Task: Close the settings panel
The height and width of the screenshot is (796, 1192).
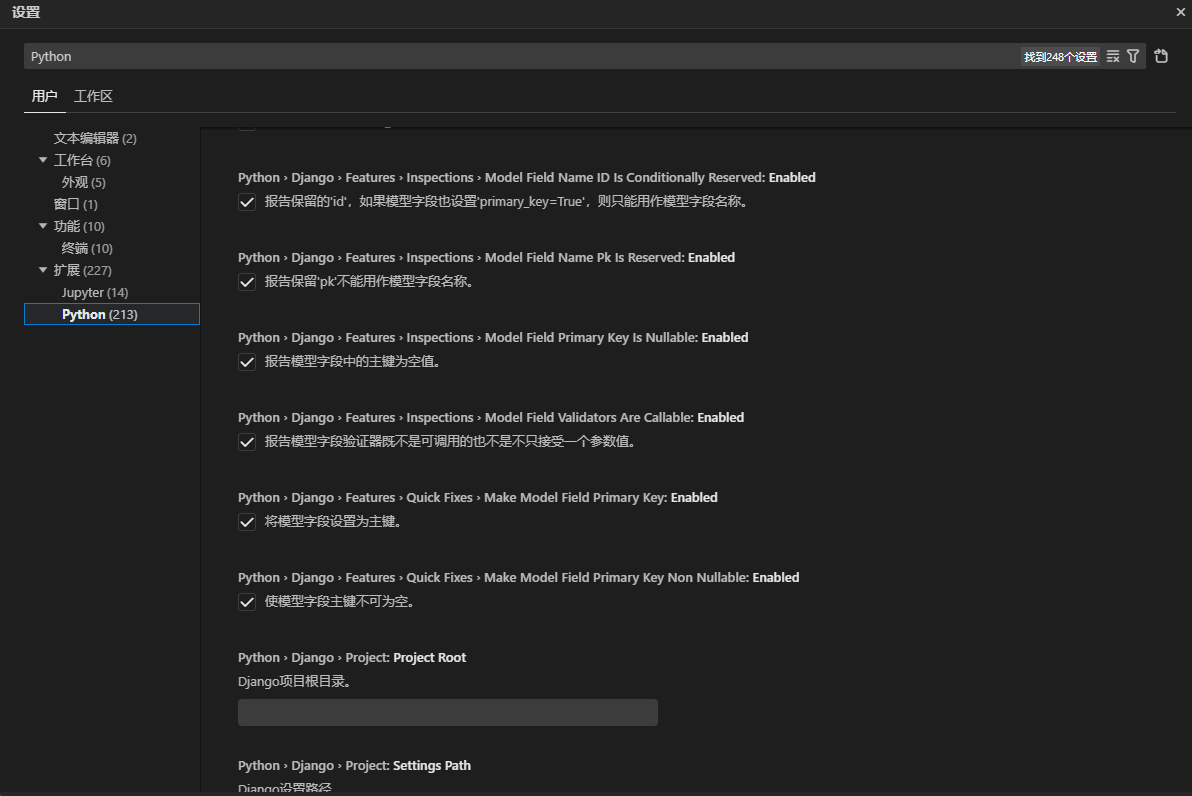Action: point(1181,12)
